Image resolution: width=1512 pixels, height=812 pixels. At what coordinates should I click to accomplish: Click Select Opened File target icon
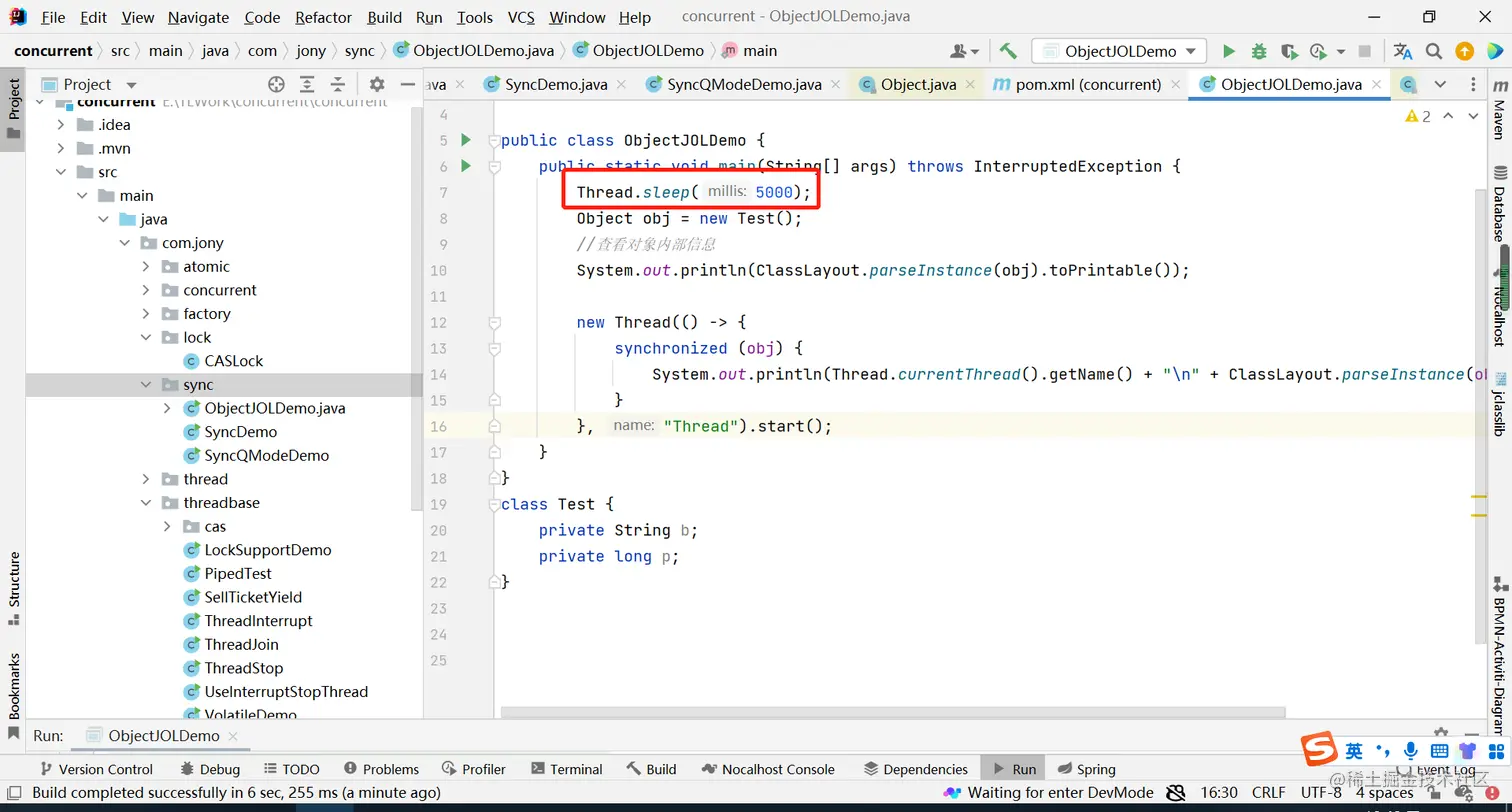pyautogui.click(x=276, y=84)
